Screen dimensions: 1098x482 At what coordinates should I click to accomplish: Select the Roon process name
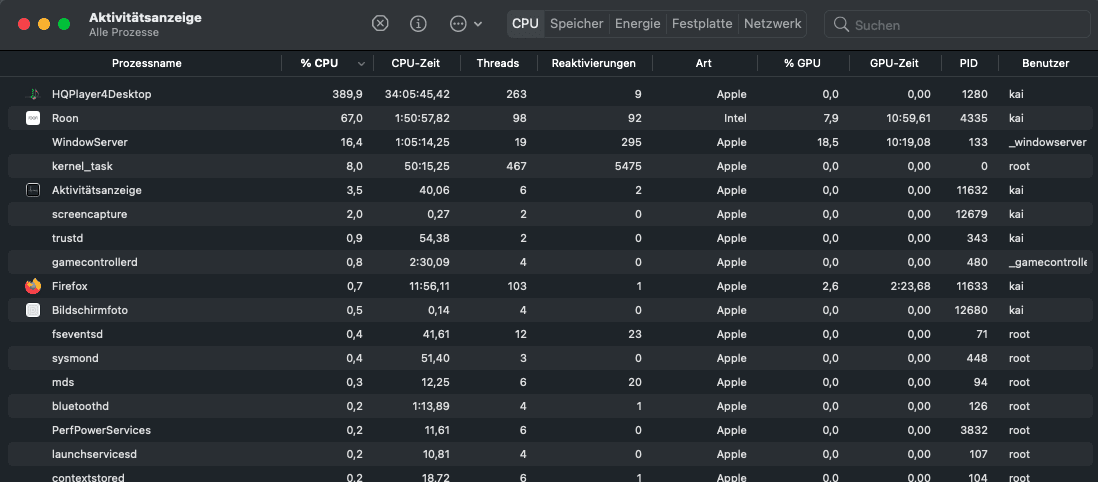65,118
